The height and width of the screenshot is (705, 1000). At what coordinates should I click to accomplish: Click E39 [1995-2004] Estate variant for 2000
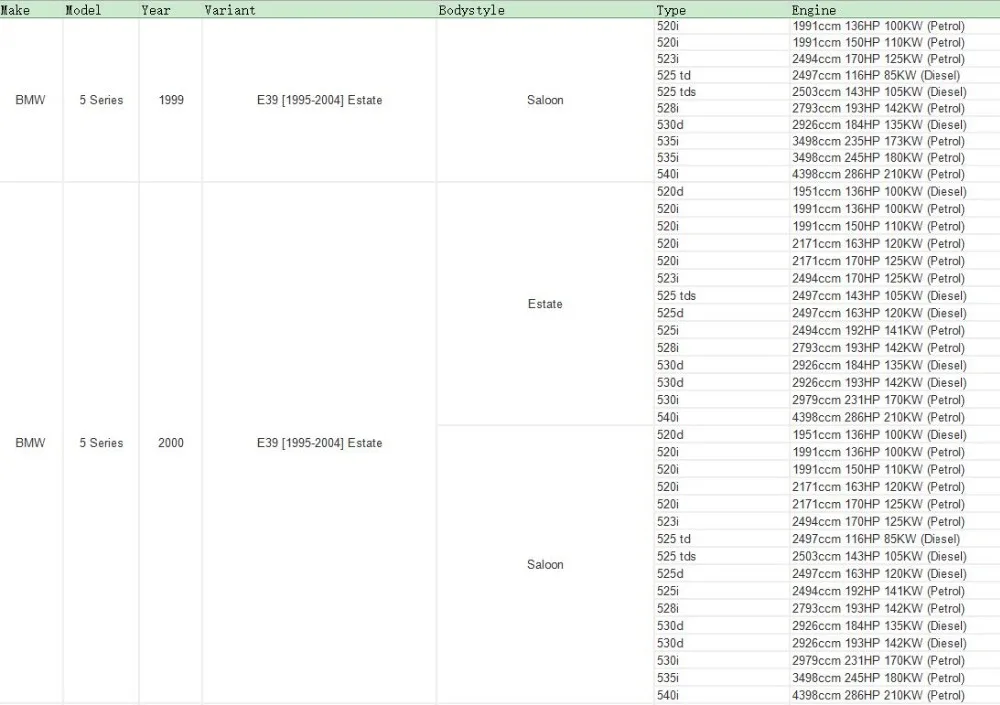tap(320, 443)
